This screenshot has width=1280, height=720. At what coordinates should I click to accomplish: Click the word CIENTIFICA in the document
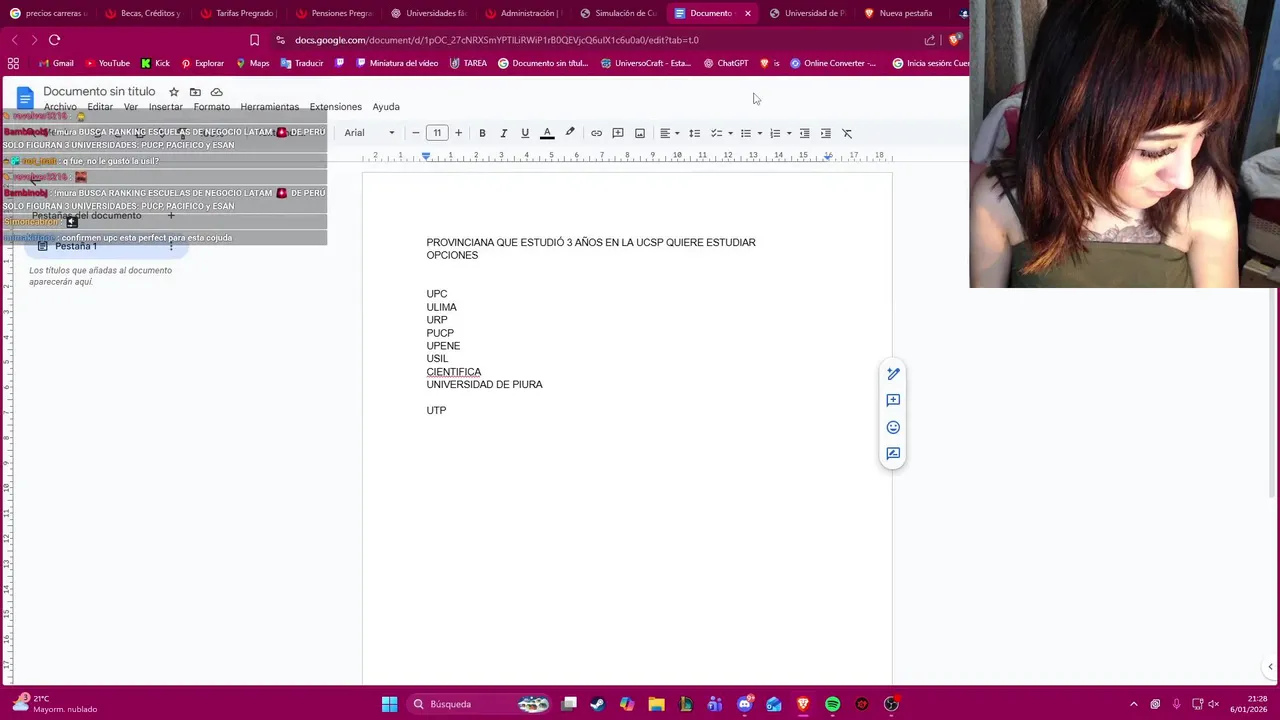coord(454,372)
